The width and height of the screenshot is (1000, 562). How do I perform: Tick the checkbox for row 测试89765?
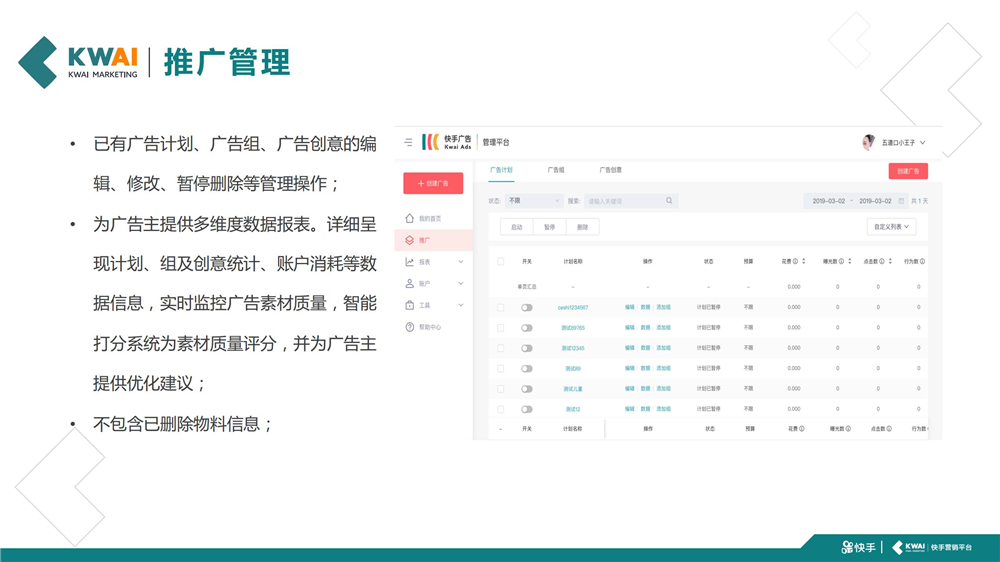click(501, 328)
